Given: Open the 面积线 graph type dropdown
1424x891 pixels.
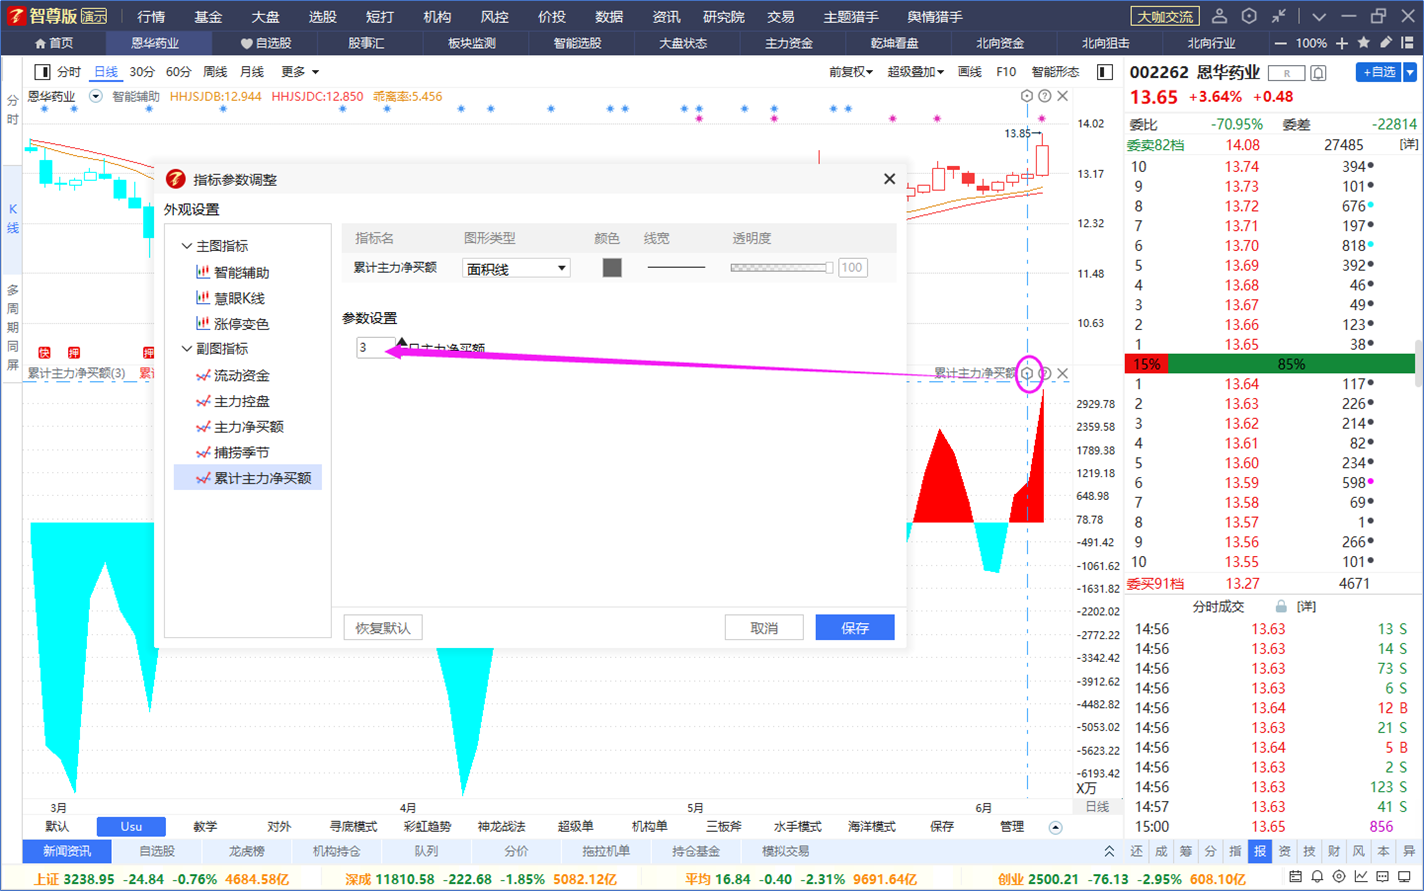Looking at the screenshot, I should tap(516, 268).
